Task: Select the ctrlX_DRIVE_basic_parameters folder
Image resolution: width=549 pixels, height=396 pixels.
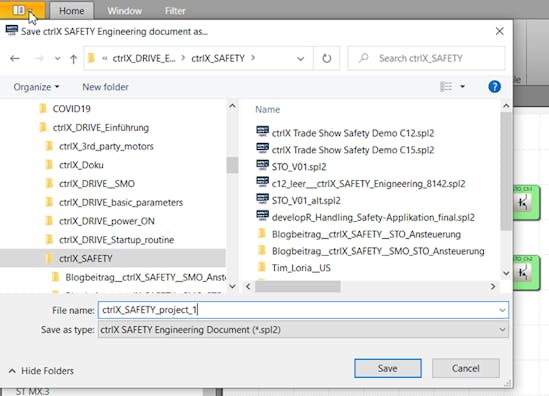Action: point(121,202)
